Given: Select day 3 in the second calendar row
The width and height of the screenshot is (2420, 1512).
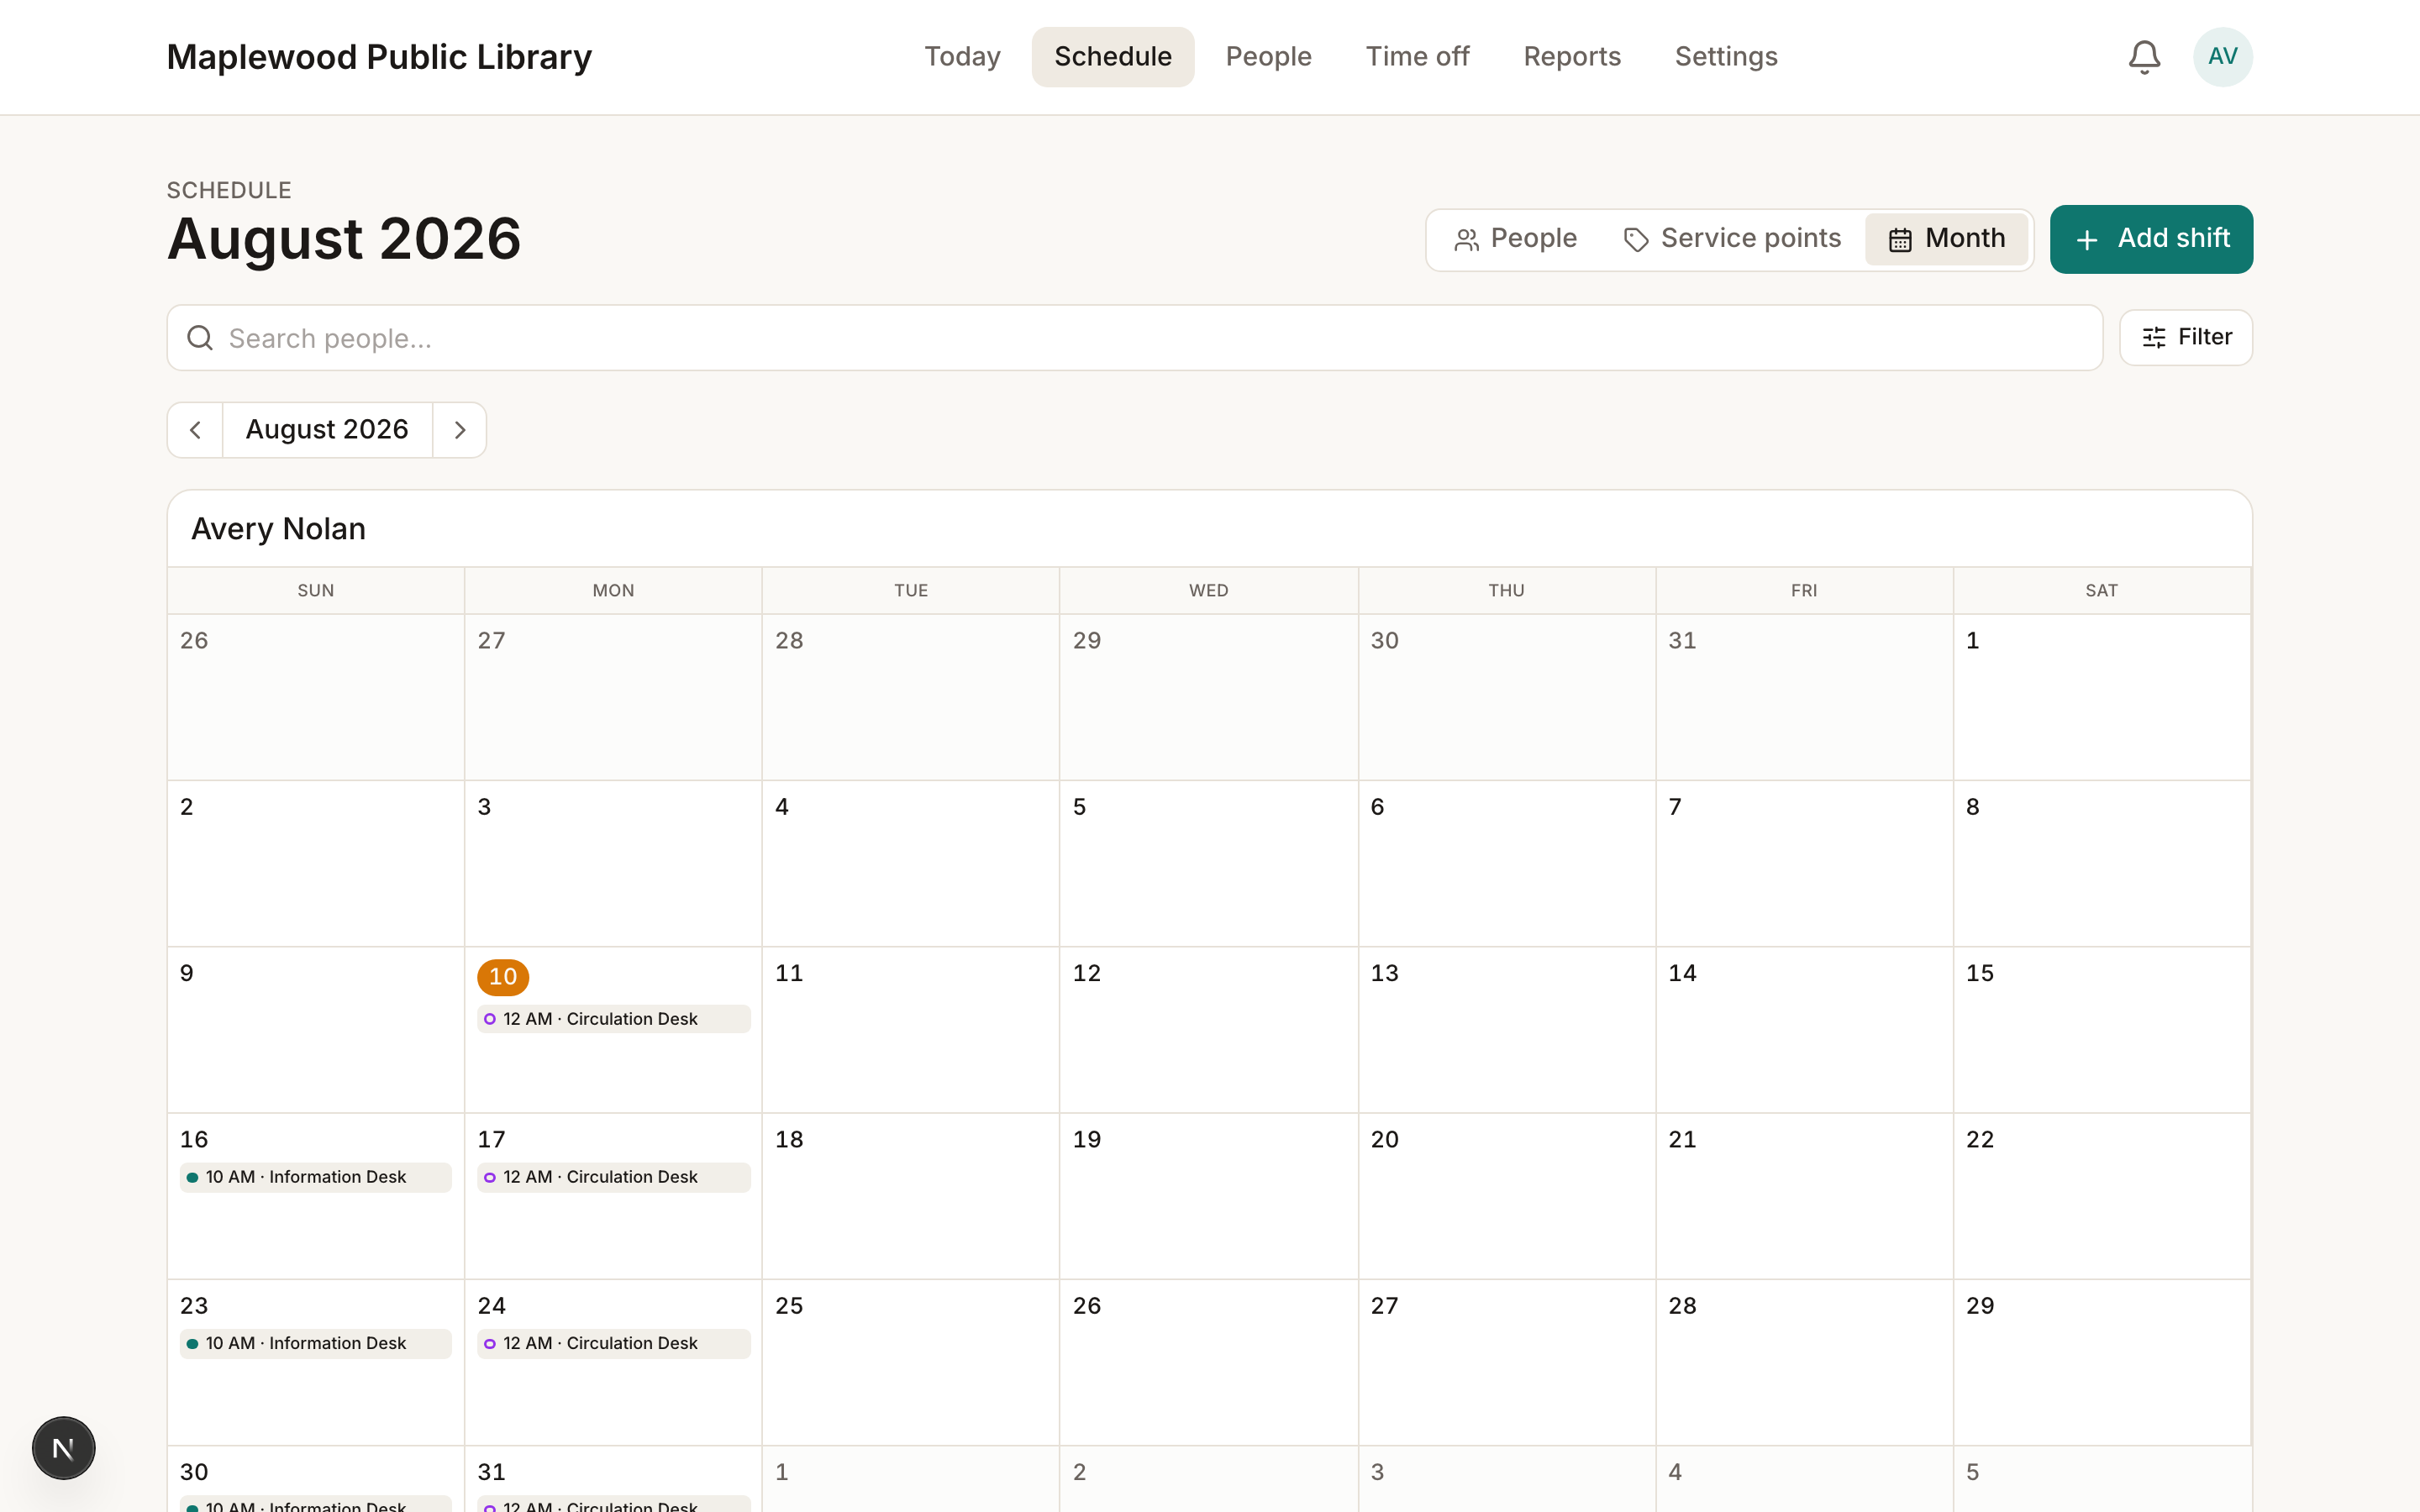Looking at the screenshot, I should coord(613,863).
